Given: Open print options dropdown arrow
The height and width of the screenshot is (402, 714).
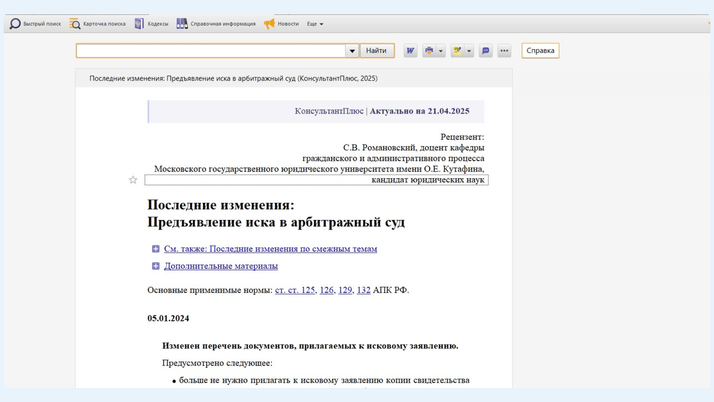Looking at the screenshot, I should pyautogui.click(x=440, y=51).
